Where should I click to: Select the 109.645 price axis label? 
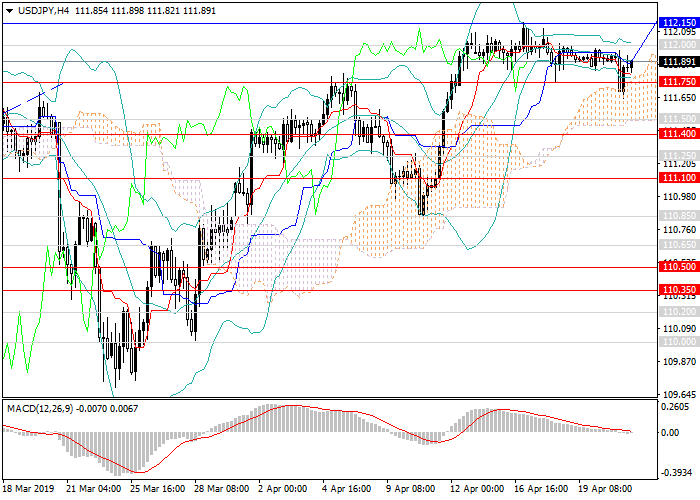679,395
